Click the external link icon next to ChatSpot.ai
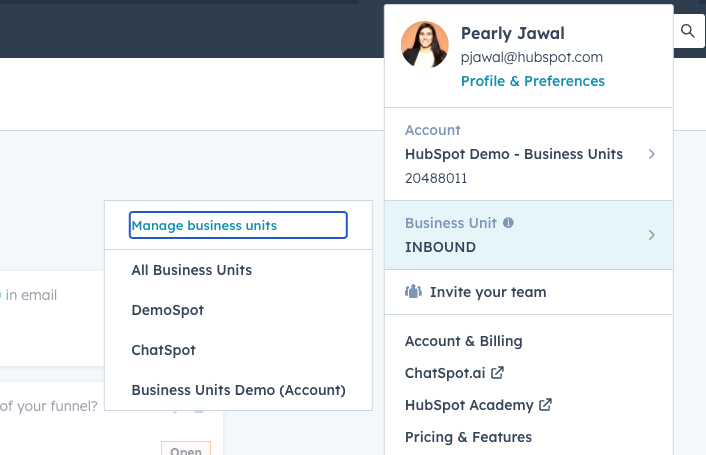This screenshot has height=455, width=706. (x=498, y=373)
